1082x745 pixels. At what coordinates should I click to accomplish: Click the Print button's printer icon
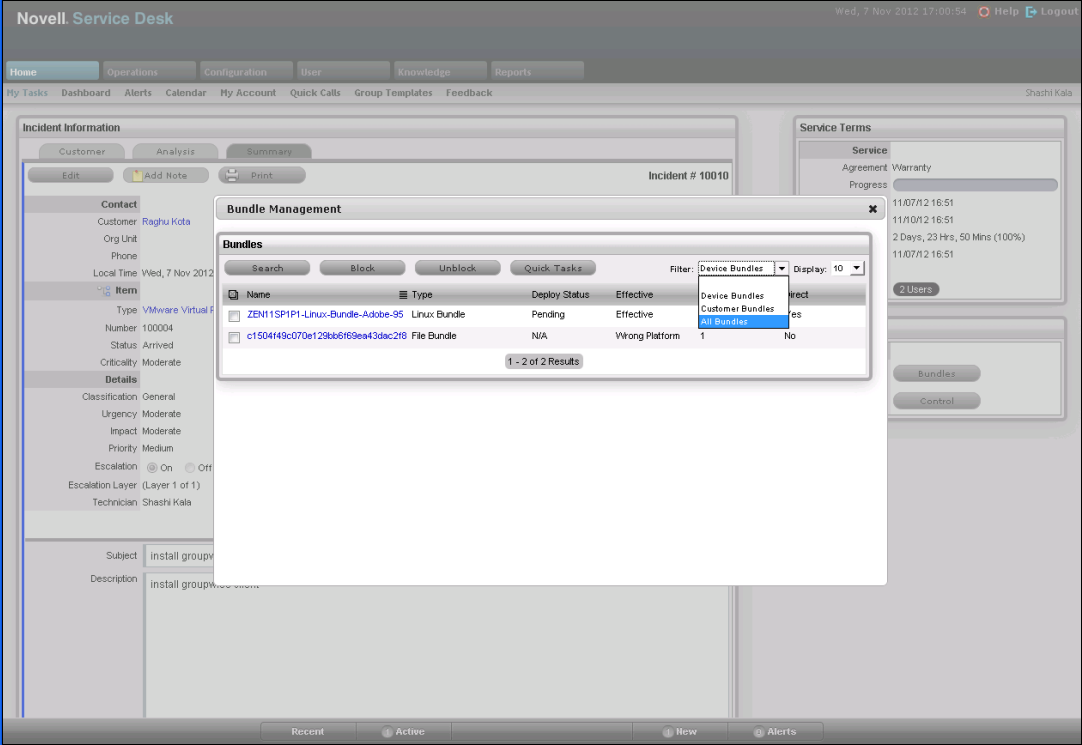pyautogui.click(x=231, y=175)
